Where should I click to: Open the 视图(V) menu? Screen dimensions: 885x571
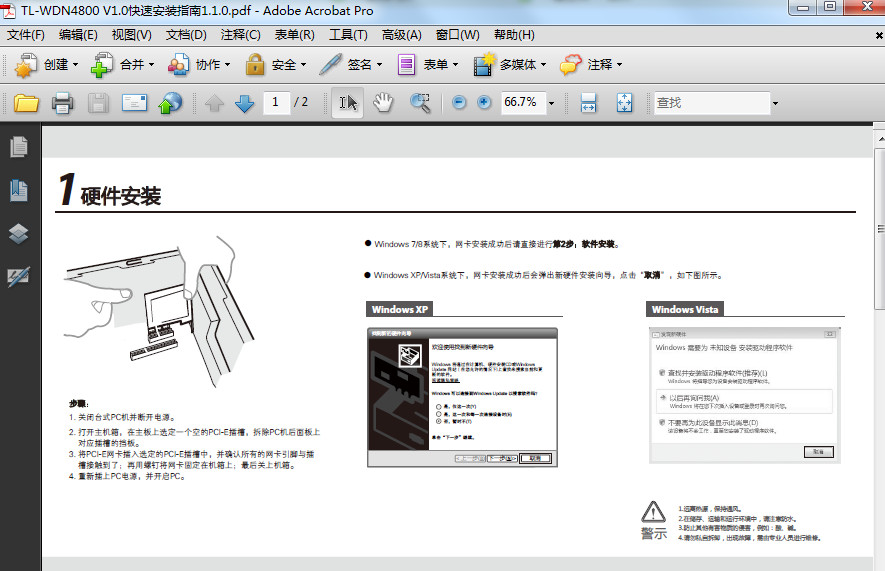pos(132,35)
